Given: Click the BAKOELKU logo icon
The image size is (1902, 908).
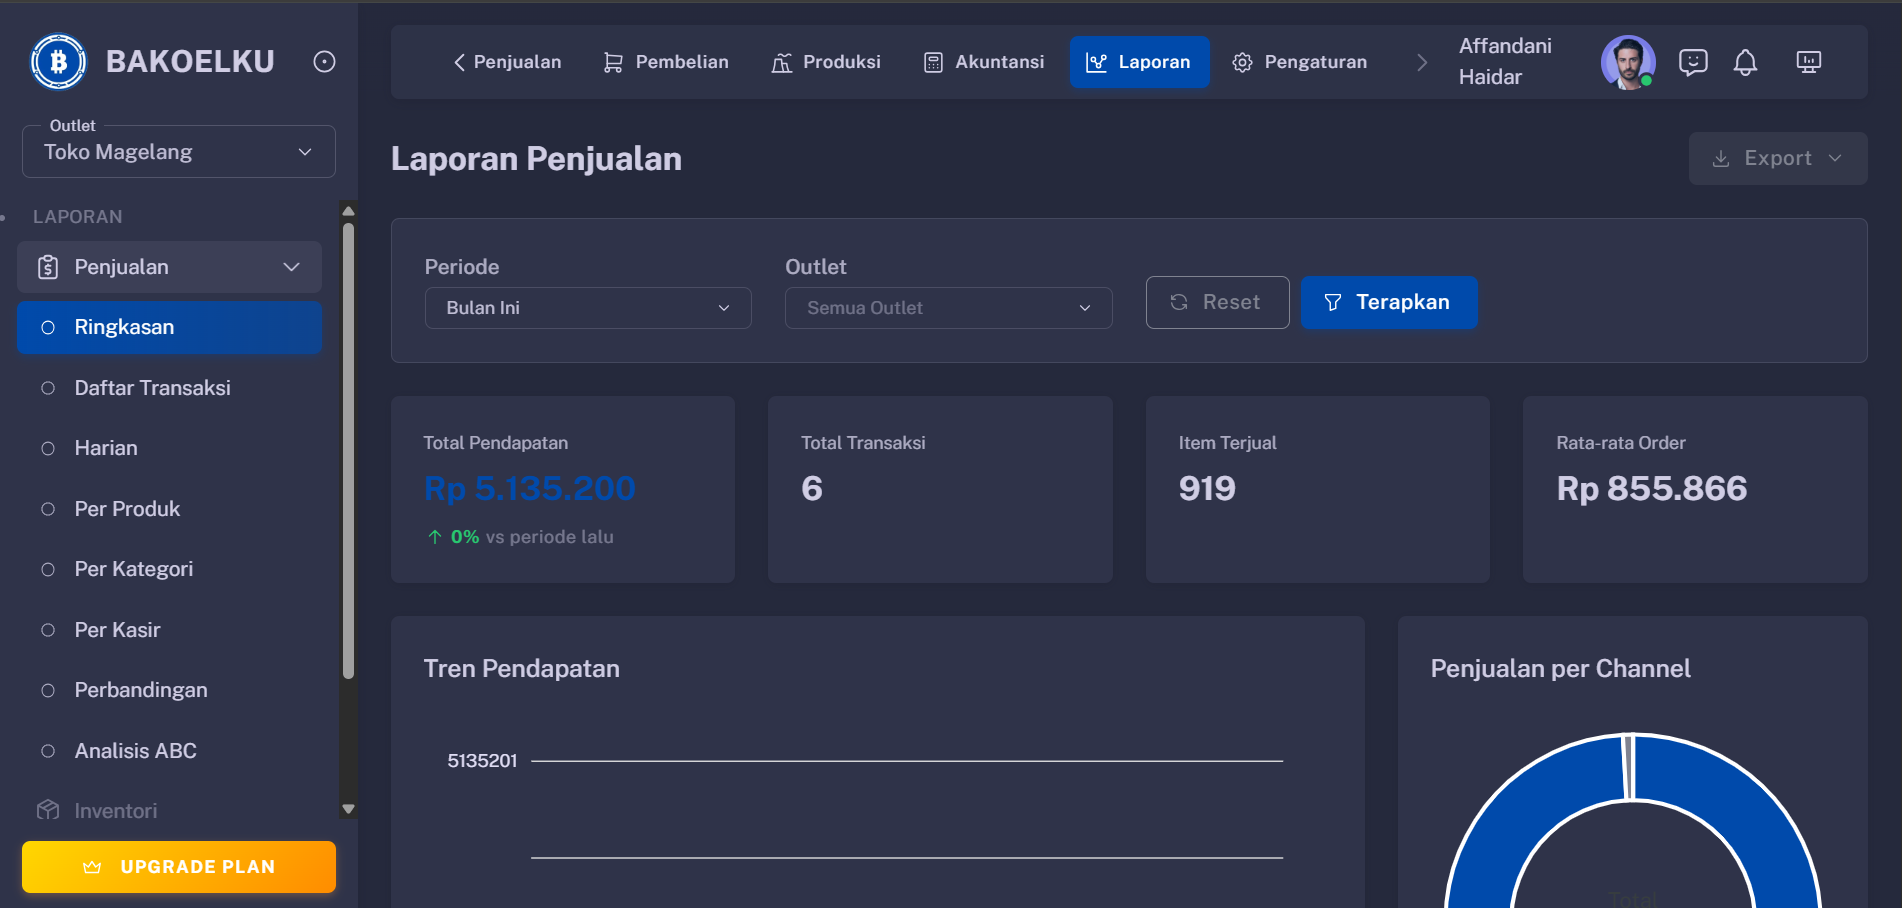Looking at the screenshot, I should (x=57, y=61).
